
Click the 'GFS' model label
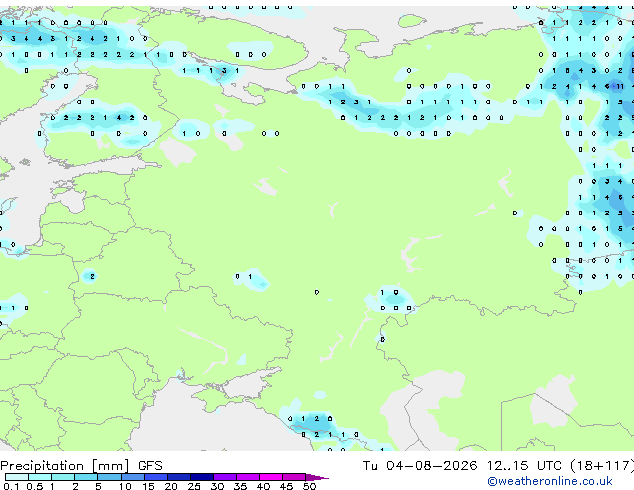coord(150,466)
